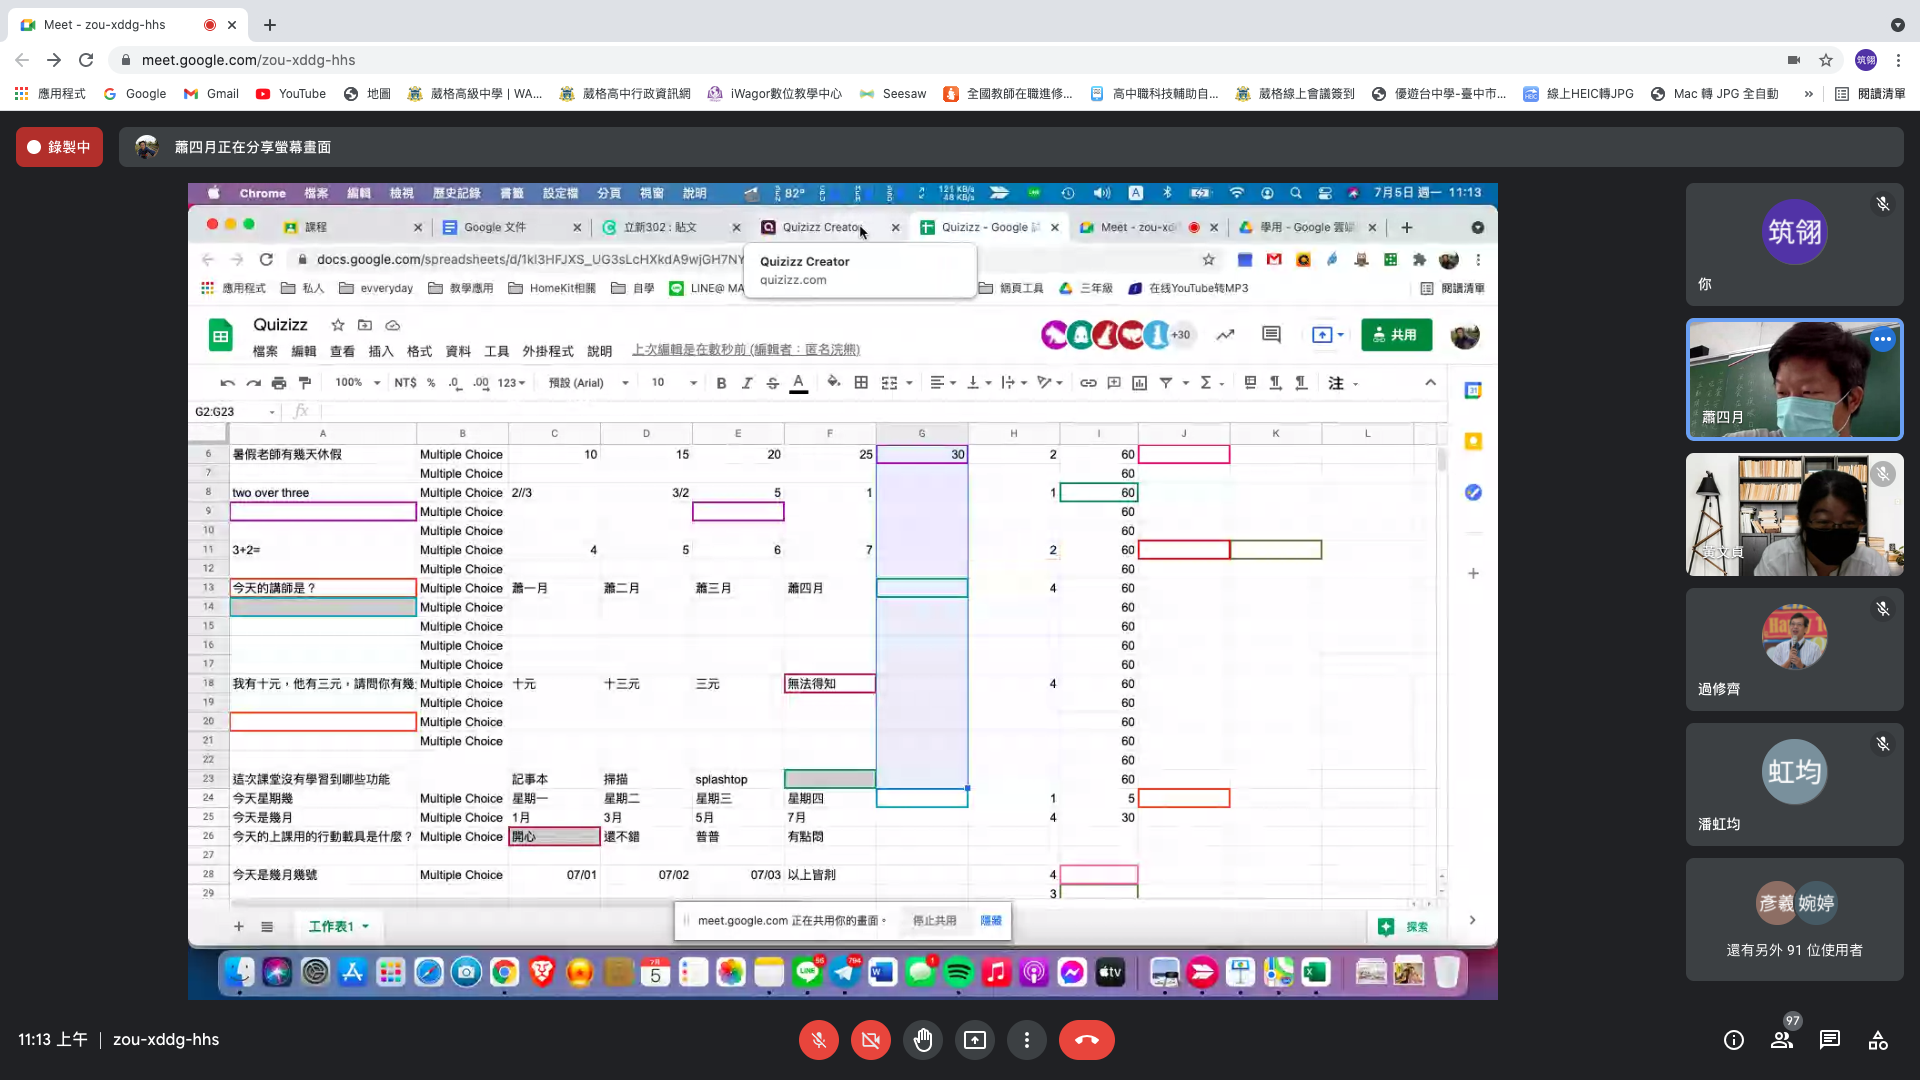This screenshot has height=1080, width=1920.
Task: Open the chat with everyone panel
Action: click(x=1829, y=1040)
